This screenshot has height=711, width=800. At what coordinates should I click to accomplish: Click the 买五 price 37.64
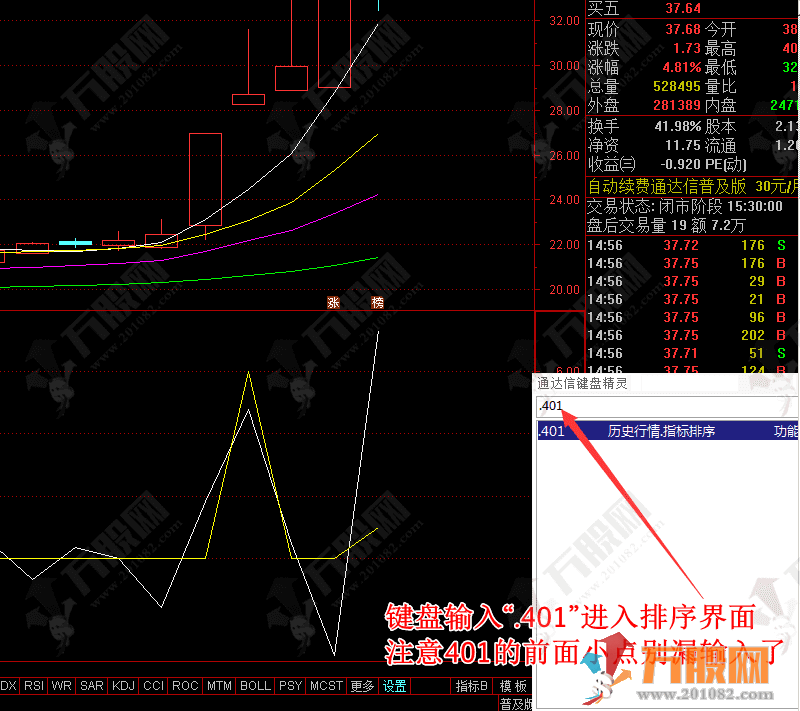click(x=683, y=8)
